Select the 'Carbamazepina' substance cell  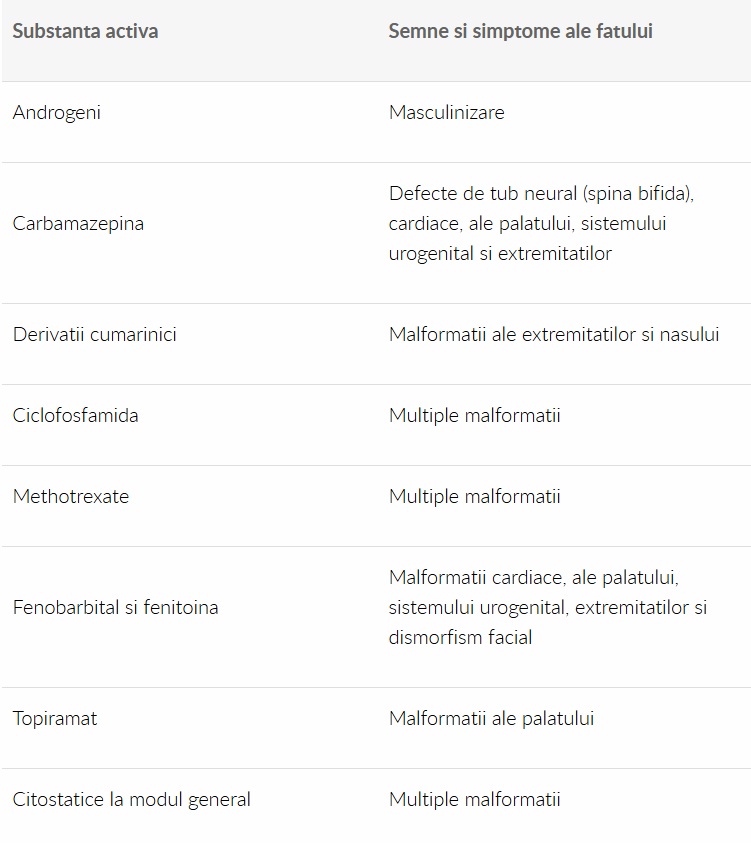coord(78,223)
